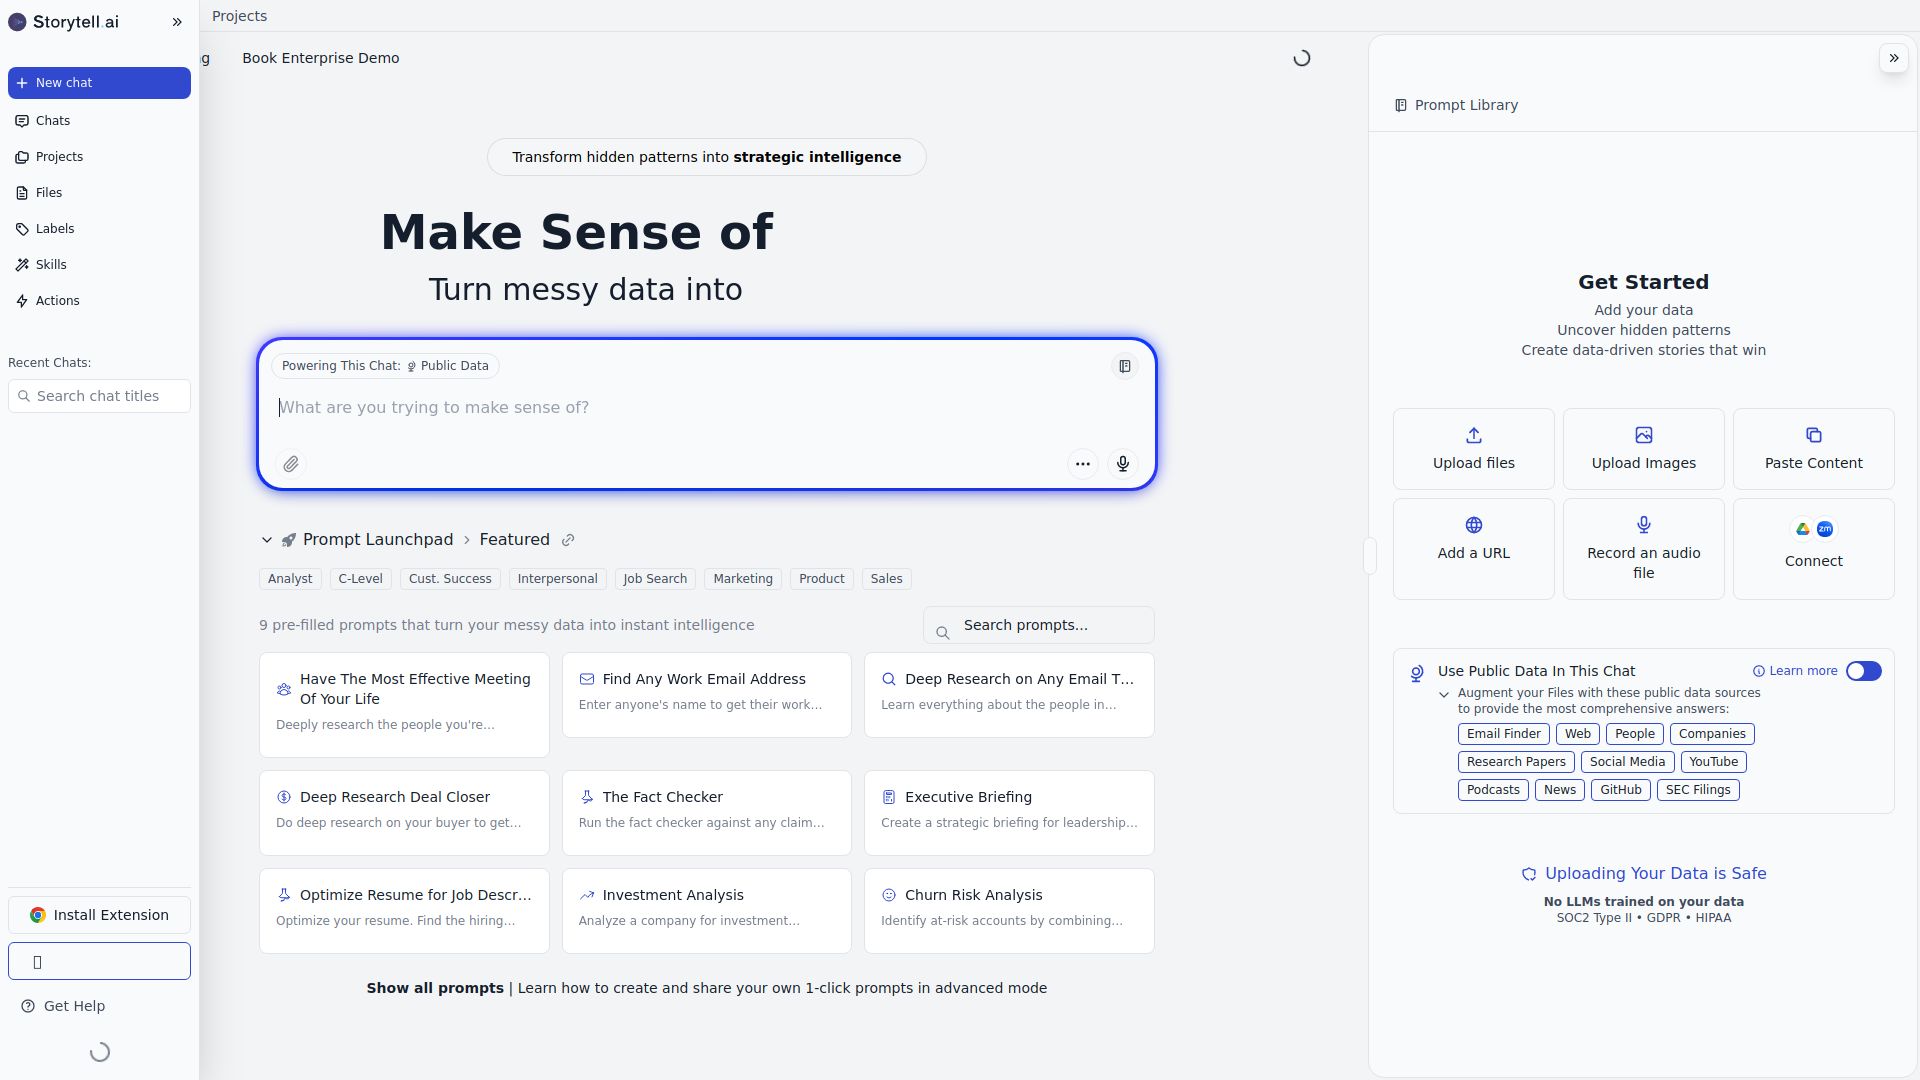Click the microphone icon in the chat input
Screen dimensions: 1920x1080
point(1122,464)
